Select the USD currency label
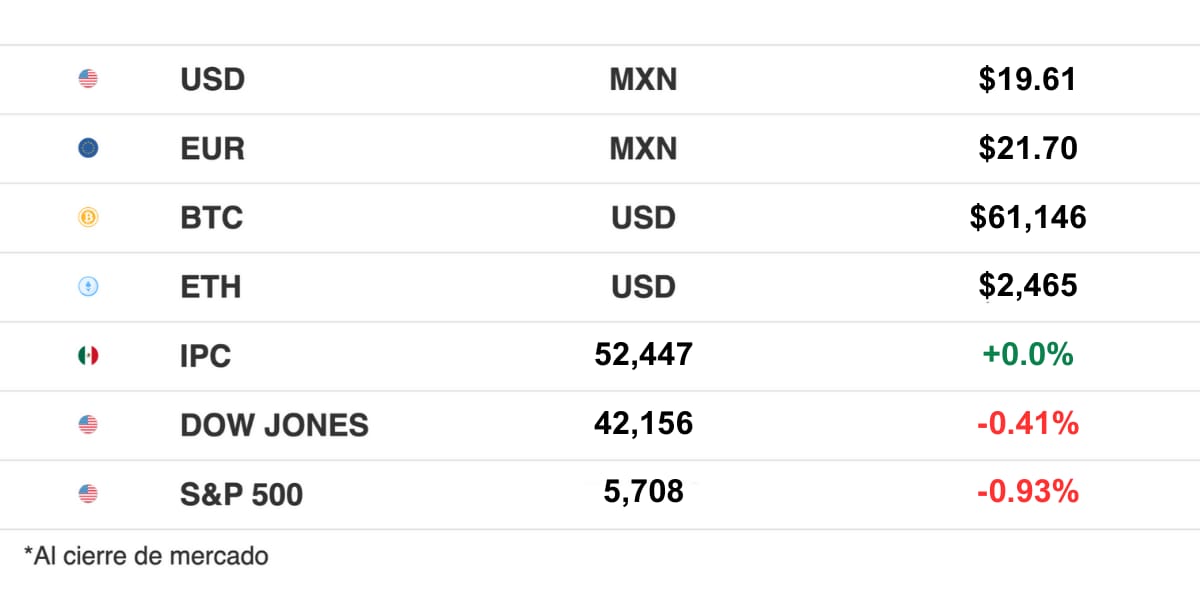 [212, 80]
